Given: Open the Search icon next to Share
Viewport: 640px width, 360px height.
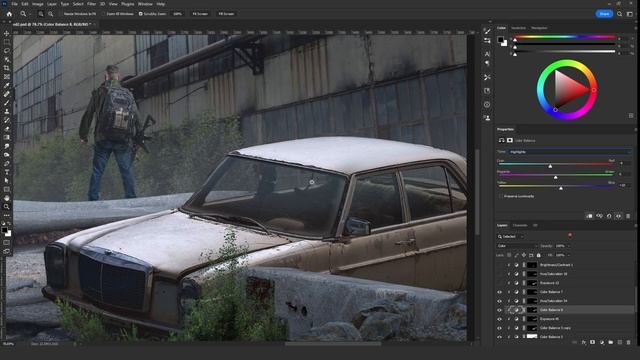Looking at the screenshot, I should (x=619, y=14).
